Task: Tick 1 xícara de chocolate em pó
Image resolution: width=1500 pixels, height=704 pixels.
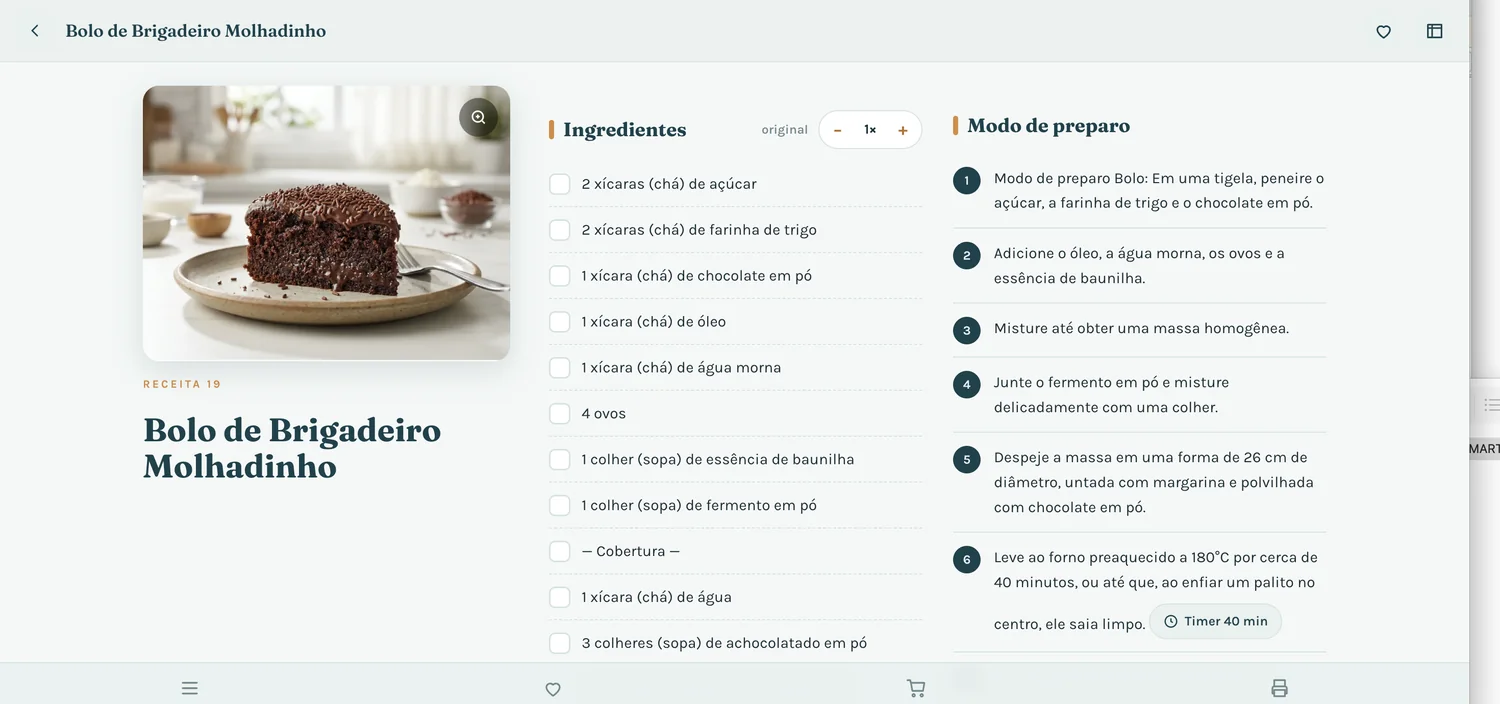Action: click(x=560, y=276)
